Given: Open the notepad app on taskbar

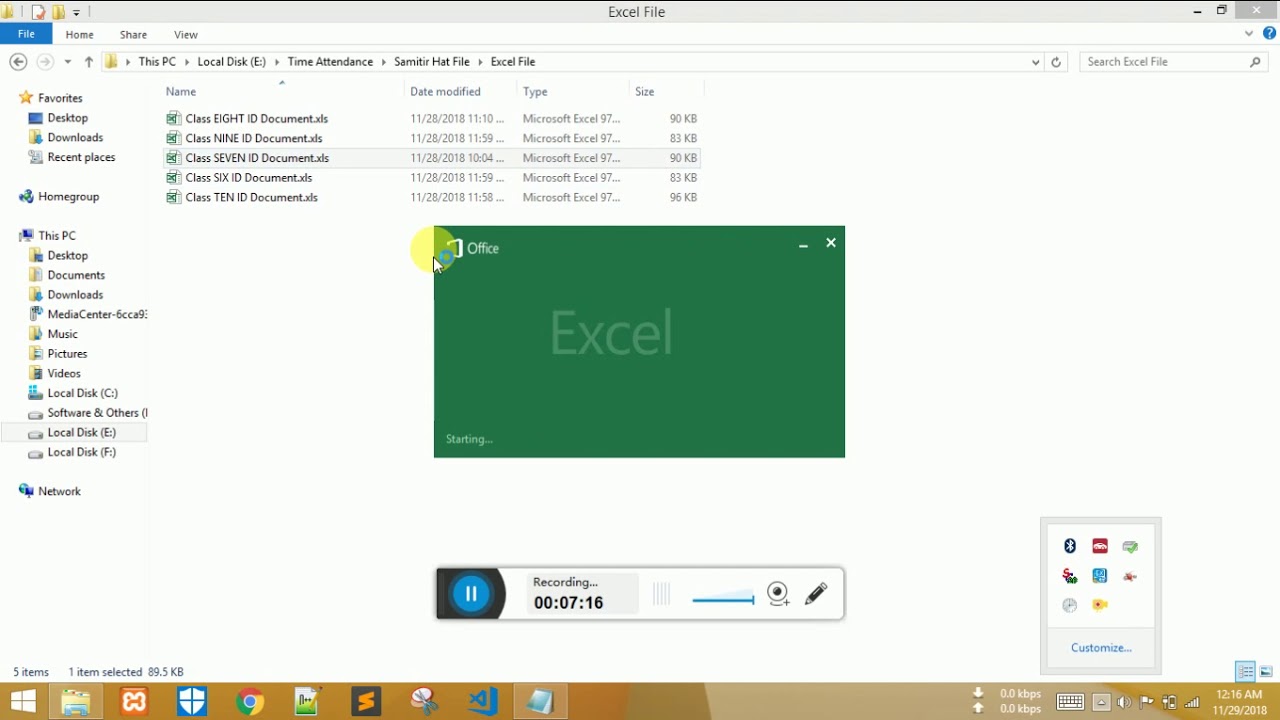Looking at the screenshot, I should point(540,702).
